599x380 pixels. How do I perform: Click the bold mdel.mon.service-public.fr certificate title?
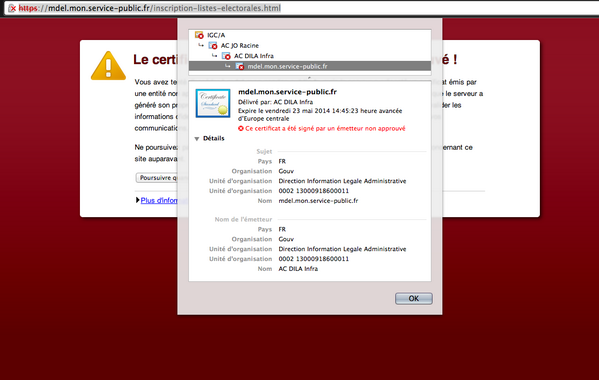[287, 92]
